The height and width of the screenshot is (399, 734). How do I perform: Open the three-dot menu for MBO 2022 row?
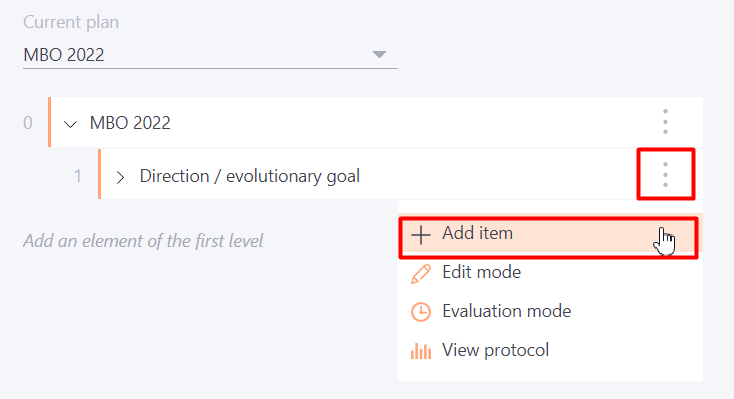(x=665, y=122)
